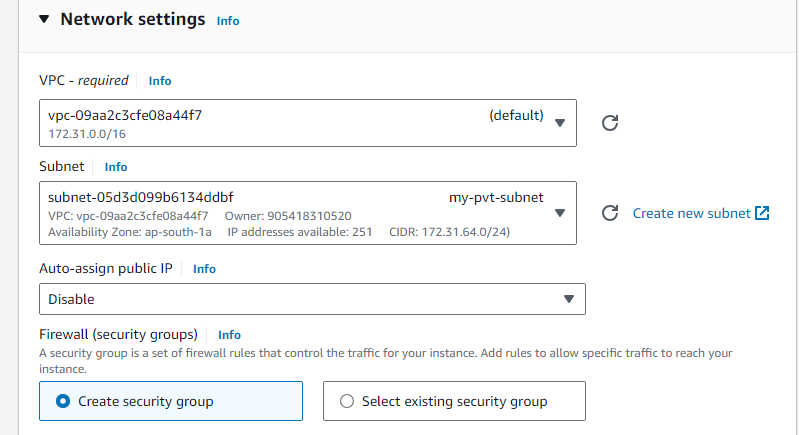Refresh the VPC list
799x435 pixels.
[611, 123]
